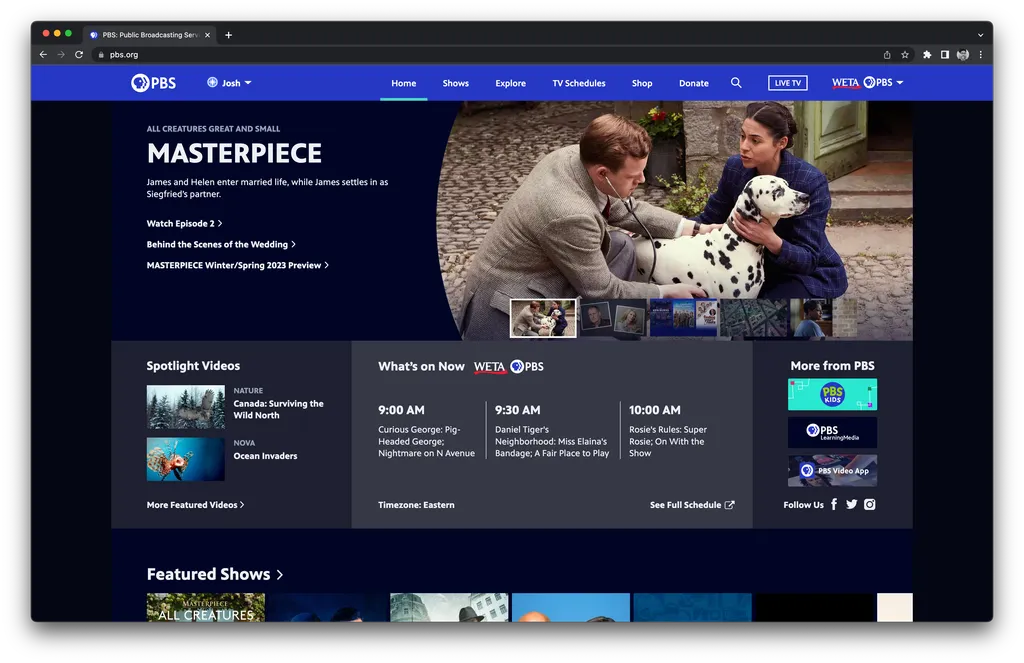Click the WETA PBS logo in What's on Now
The width and height of the screenshot is (1024, 663).
coord(509,366)
